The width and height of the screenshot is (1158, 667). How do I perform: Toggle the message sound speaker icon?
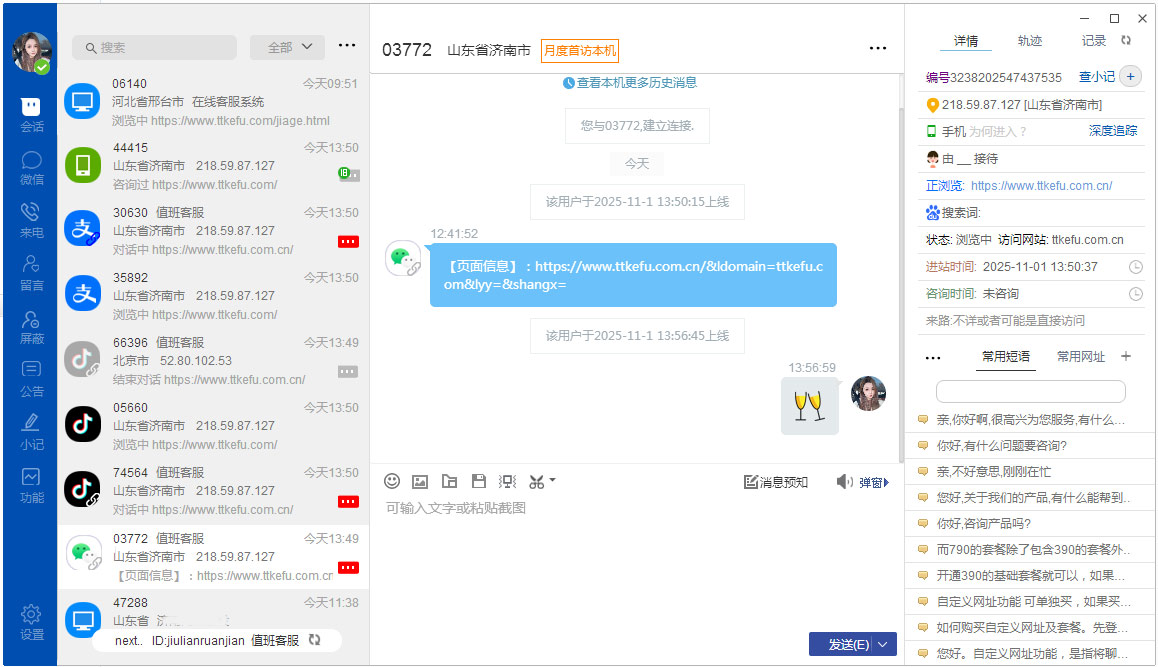point(844,482)
